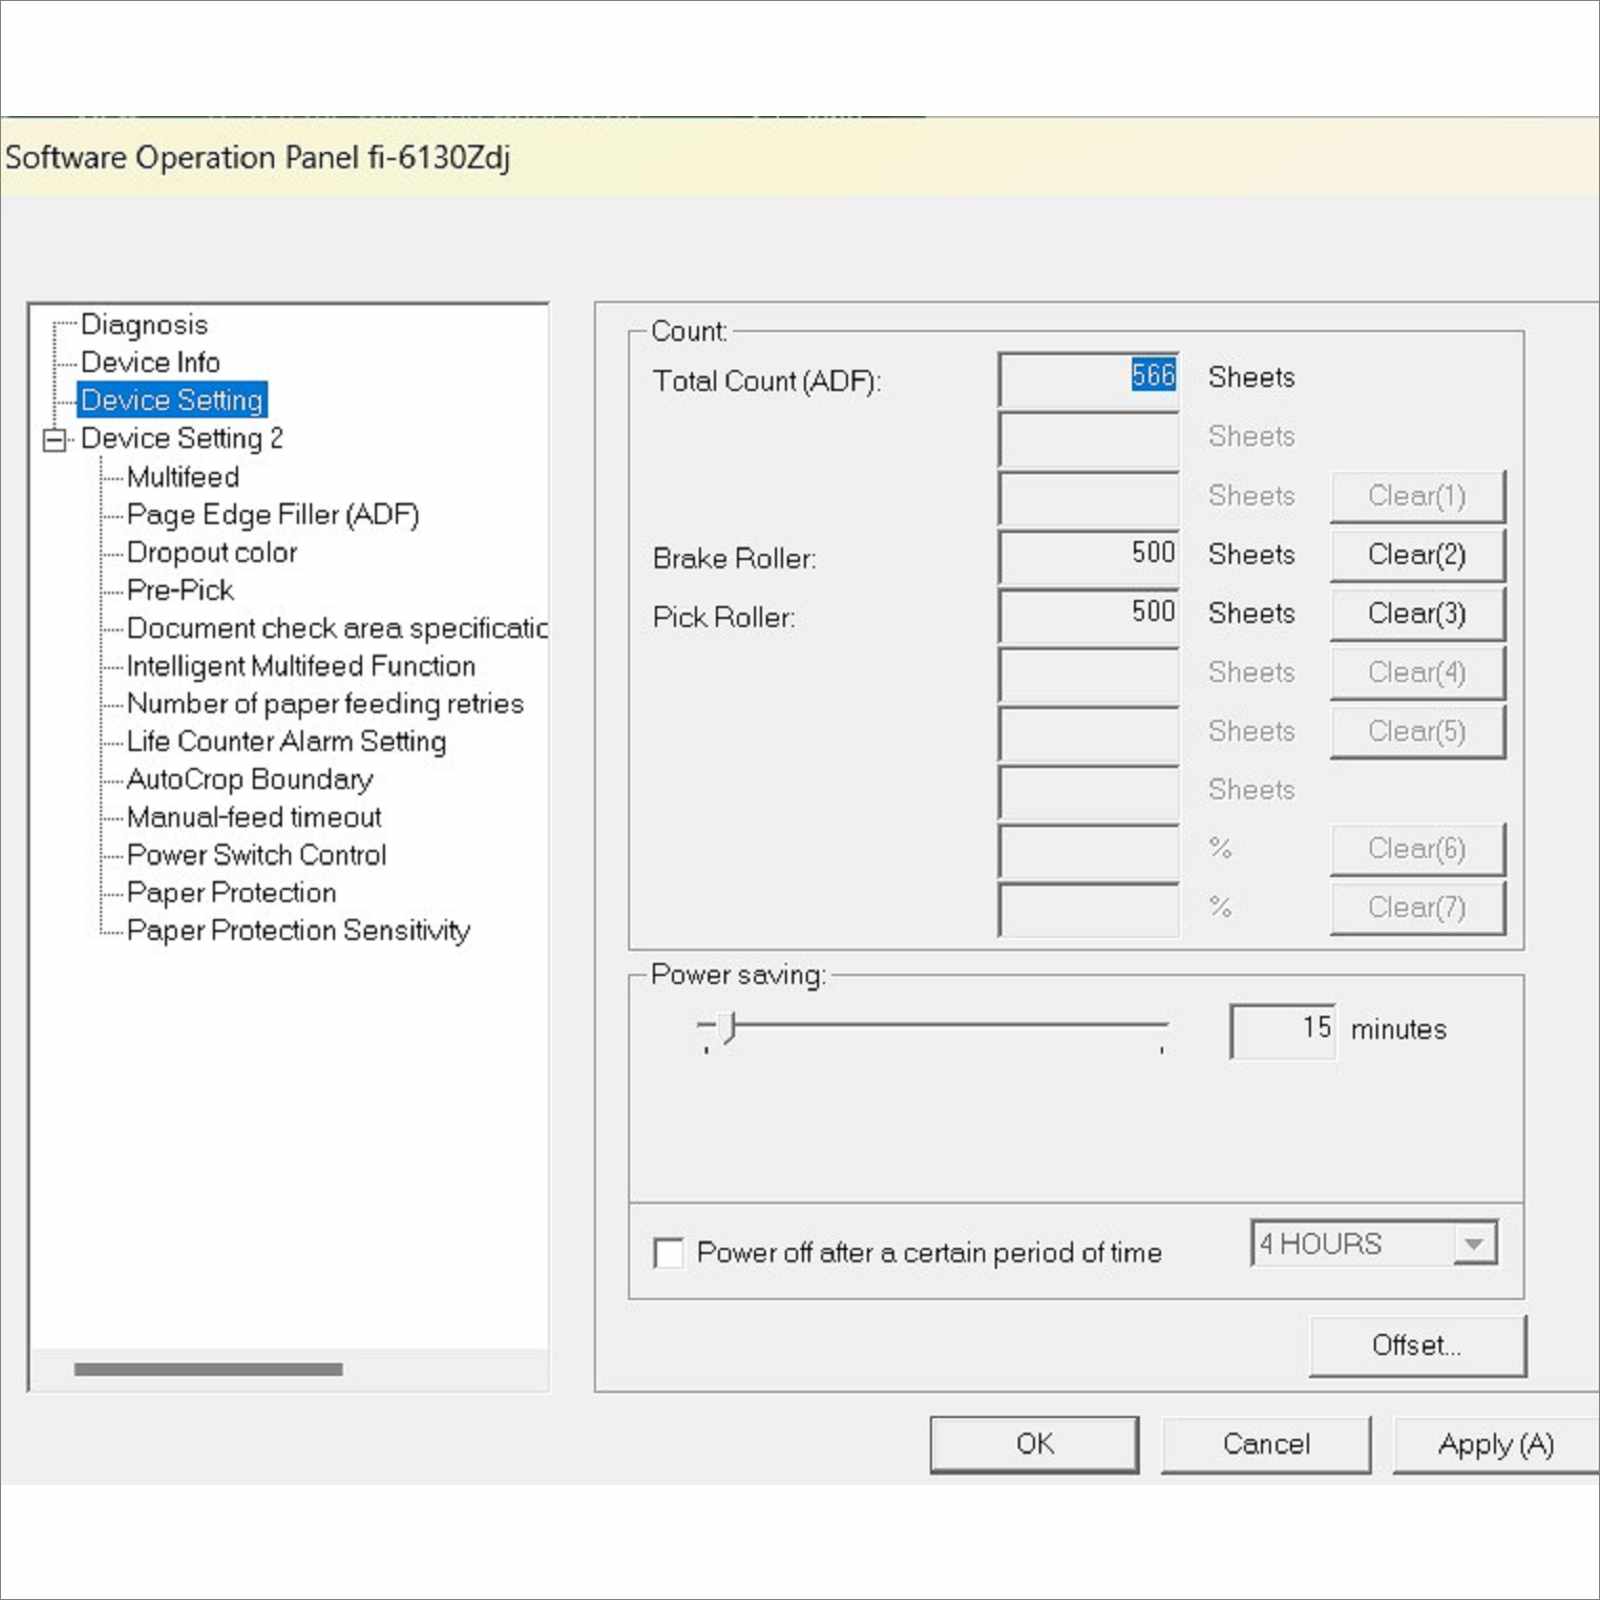This screenshot has width=1600, height=1600.
Task: Click the Total Count (ADF) field showing 566
Action: click(x=1089, y=379)
